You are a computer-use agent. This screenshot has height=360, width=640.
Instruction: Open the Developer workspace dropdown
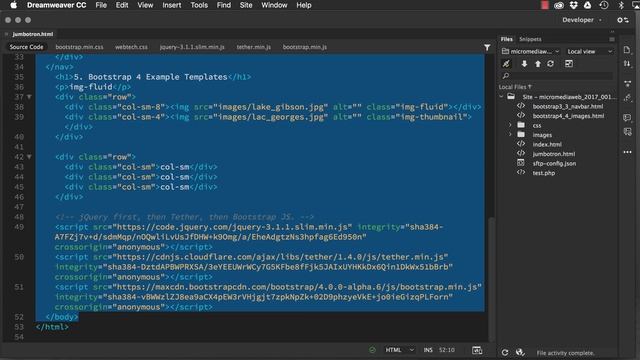click(x=581, y=20)
